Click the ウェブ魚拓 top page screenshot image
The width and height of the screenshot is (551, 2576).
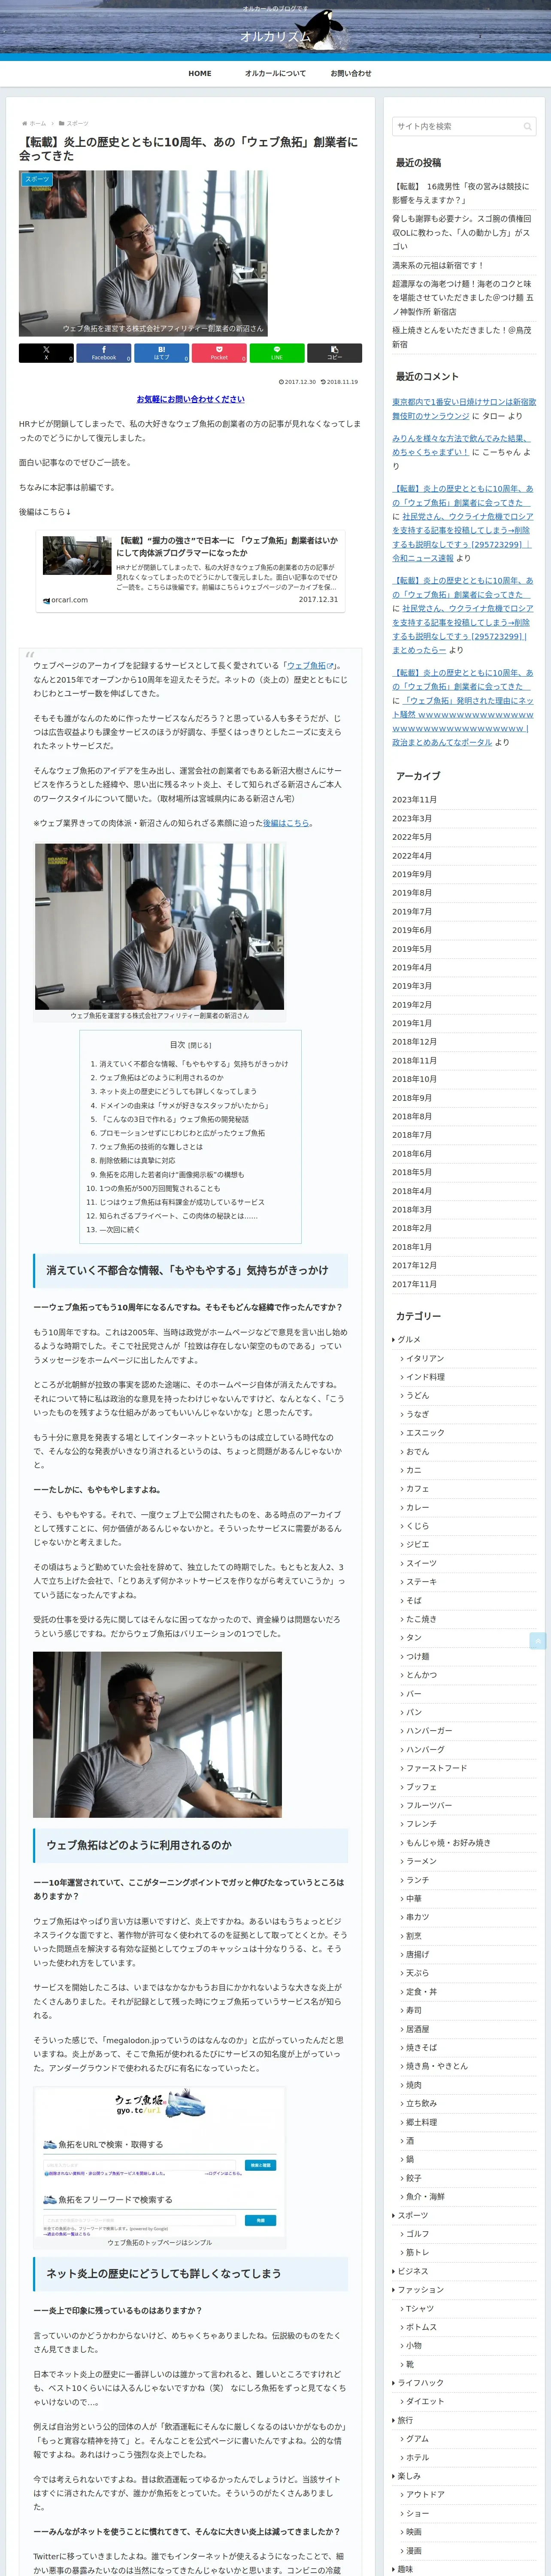coord(160,2163)
